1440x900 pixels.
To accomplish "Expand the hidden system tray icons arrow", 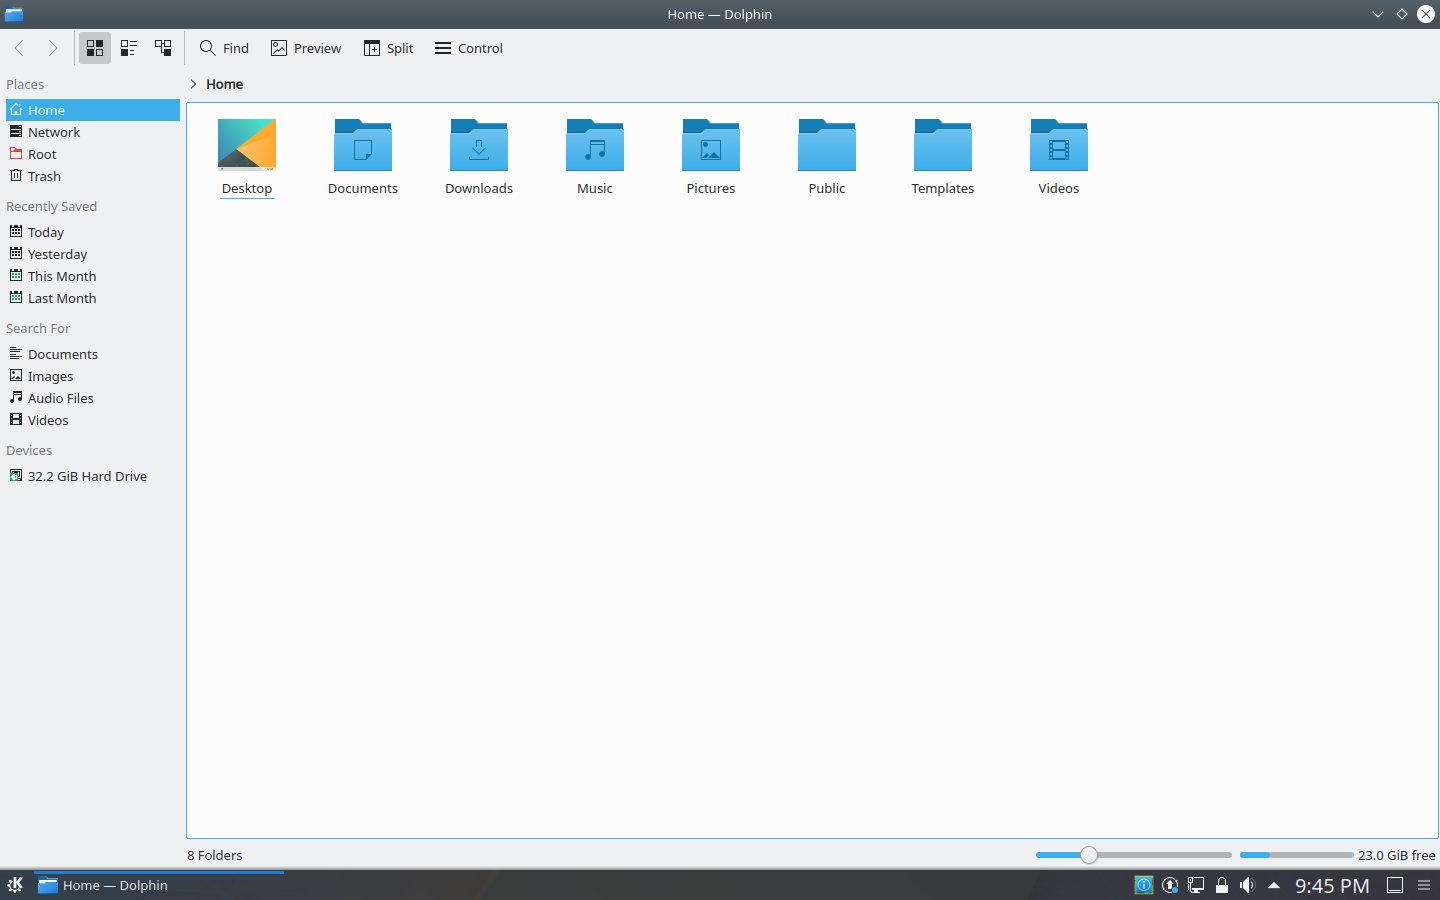I will point(1272,885).
